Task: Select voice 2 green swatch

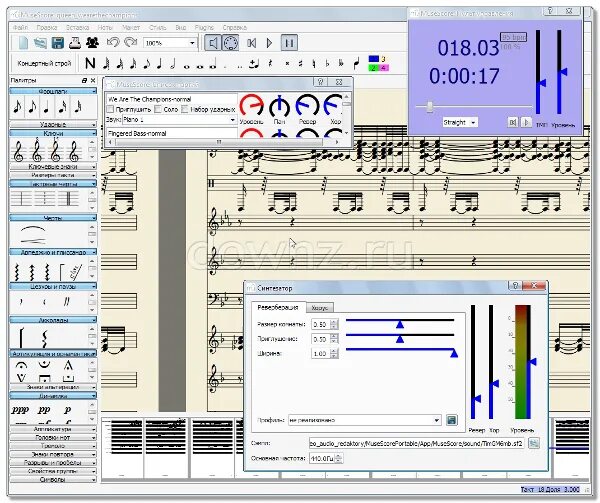Action: [x=373, y=68]
